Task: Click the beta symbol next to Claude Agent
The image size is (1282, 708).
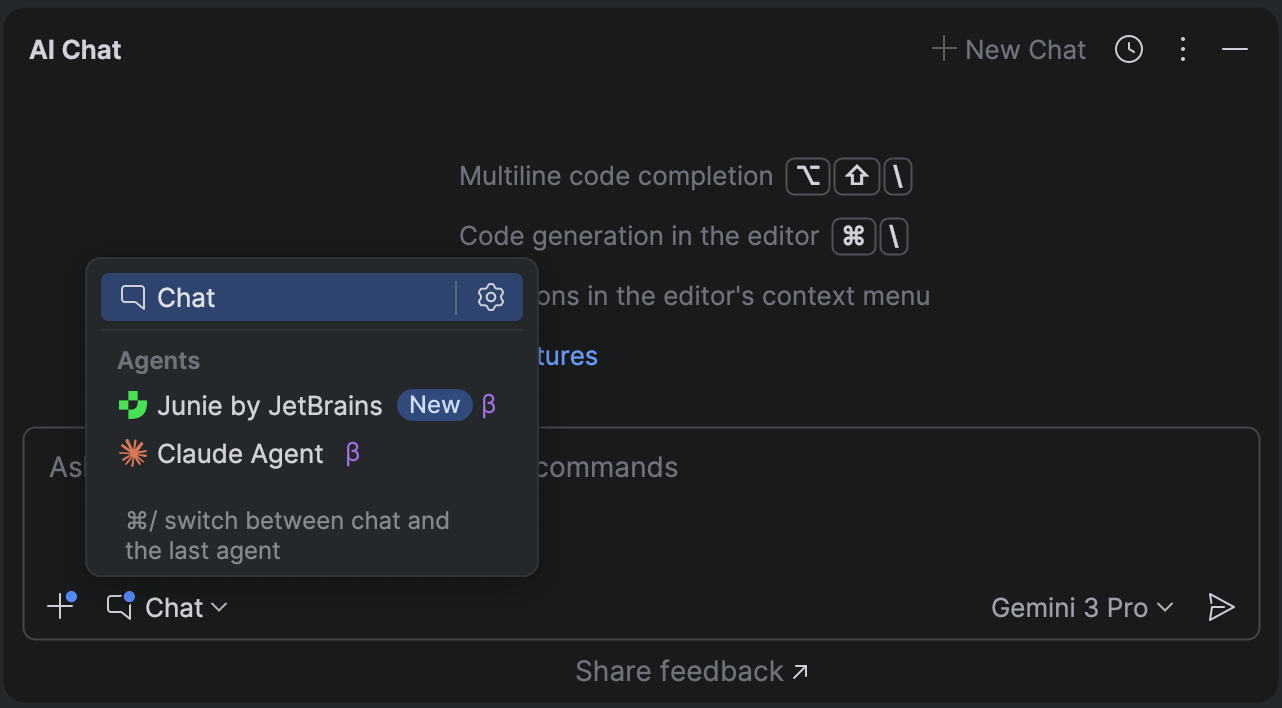Action: point(352,454)
